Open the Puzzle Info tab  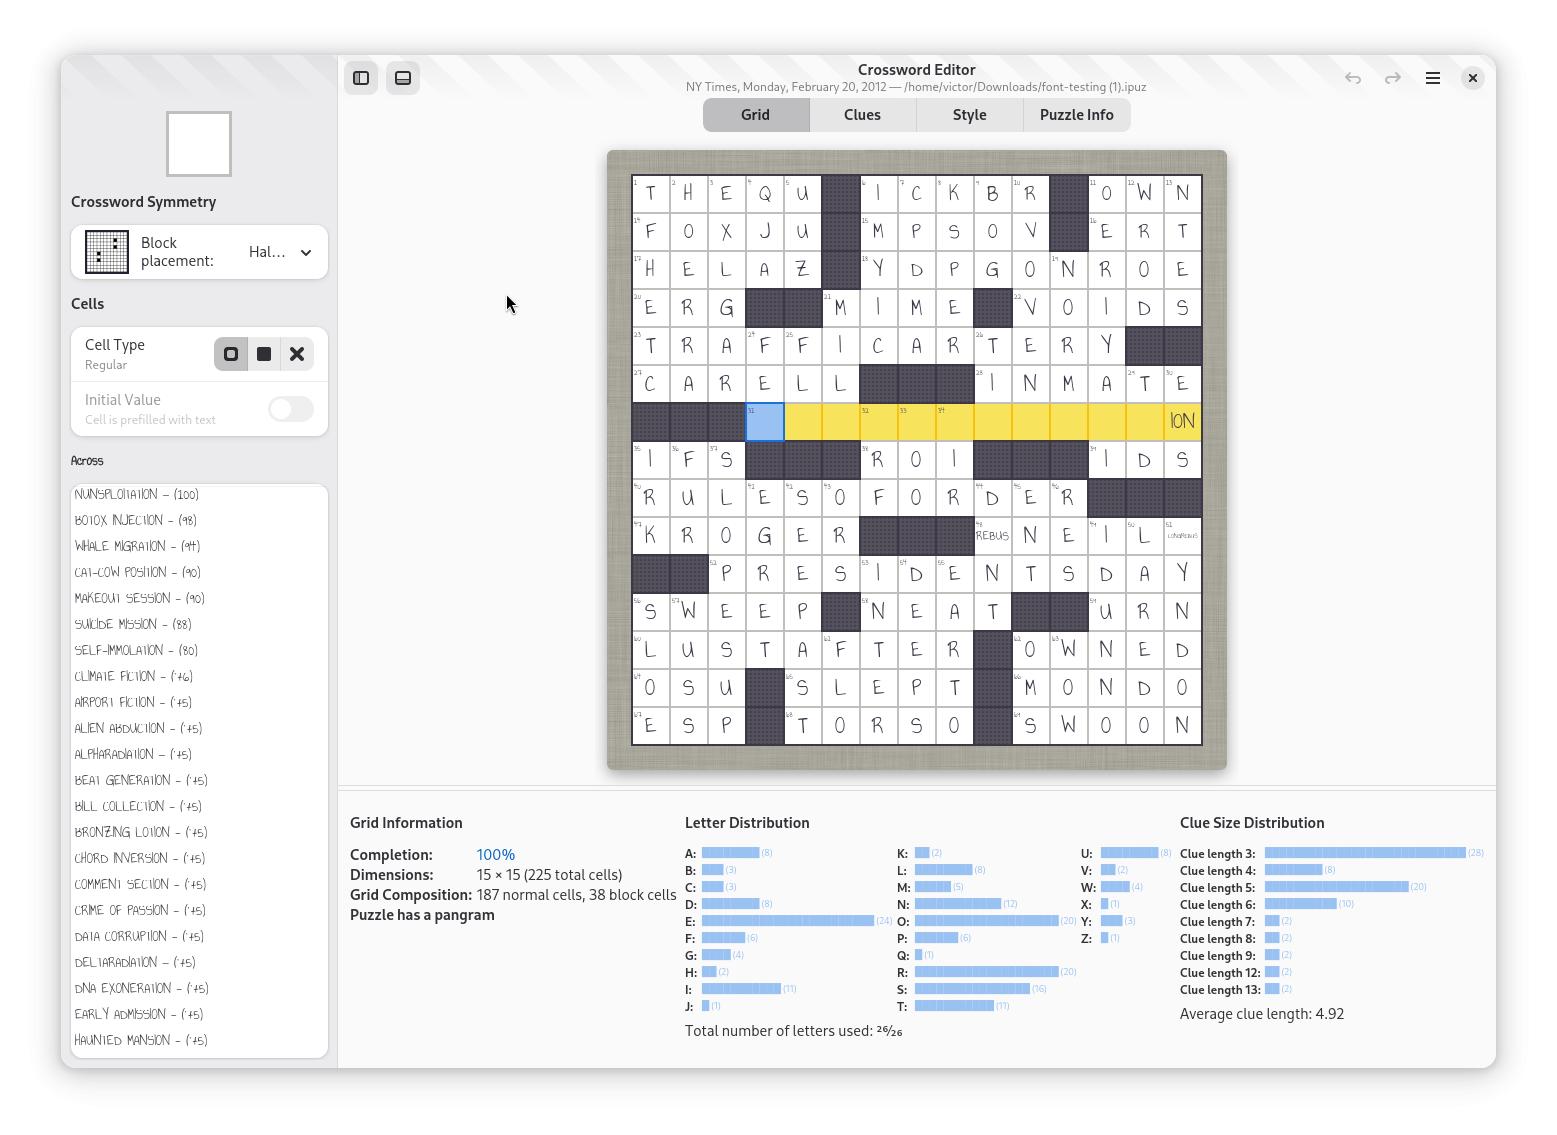1076,114
